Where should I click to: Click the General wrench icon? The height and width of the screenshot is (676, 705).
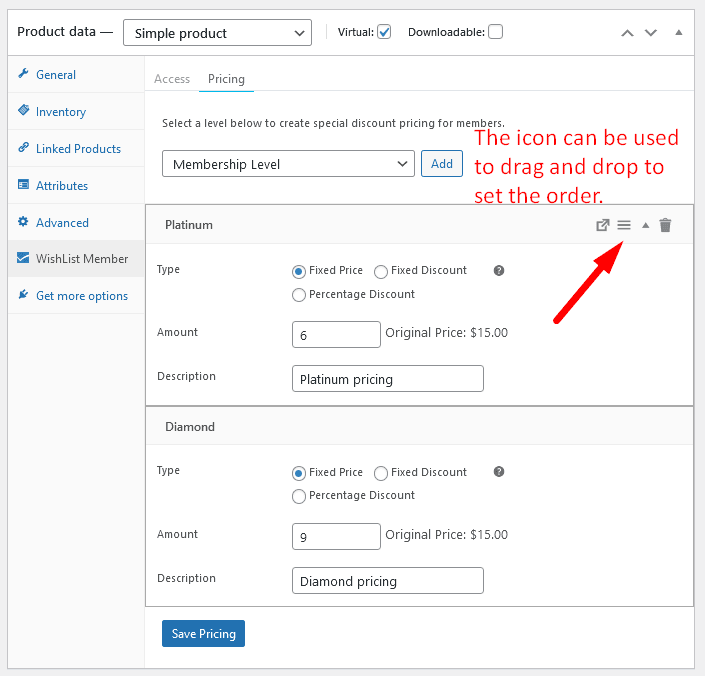[23, 73]
